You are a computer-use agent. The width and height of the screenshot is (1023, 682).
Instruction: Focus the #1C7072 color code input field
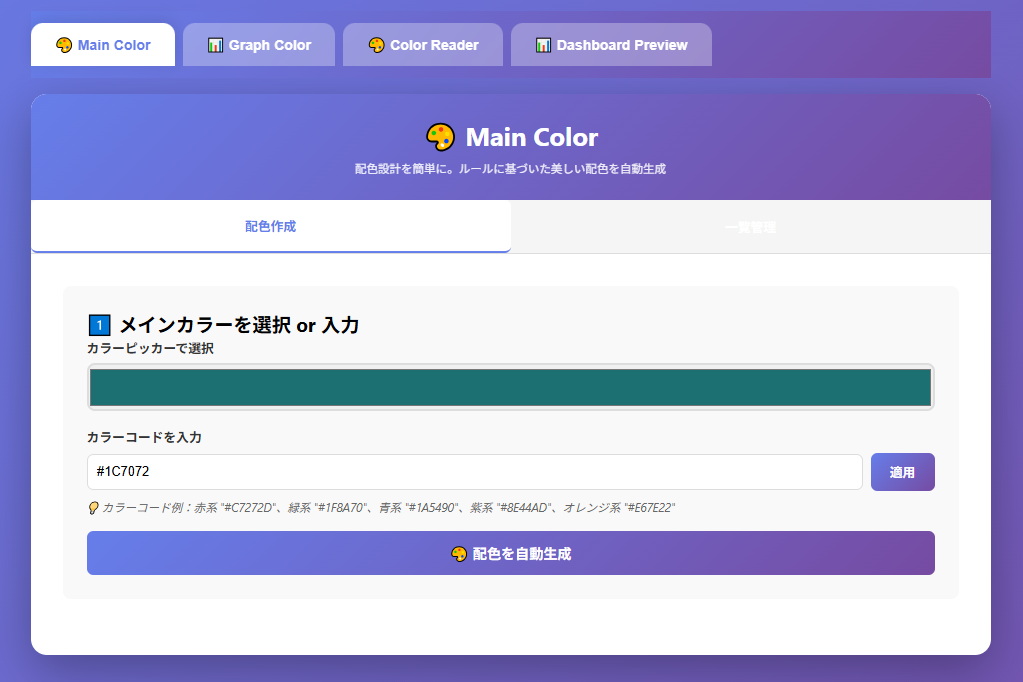[x=474, y=472]
